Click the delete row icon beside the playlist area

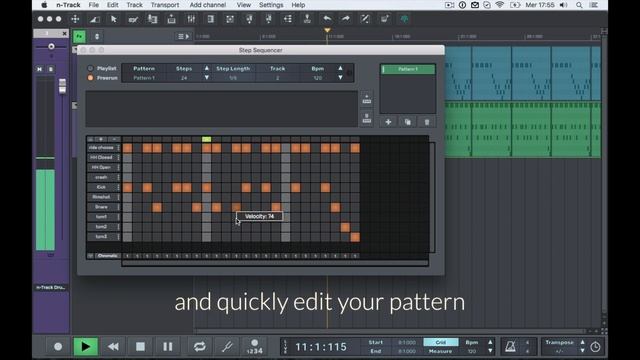point(367,118)
